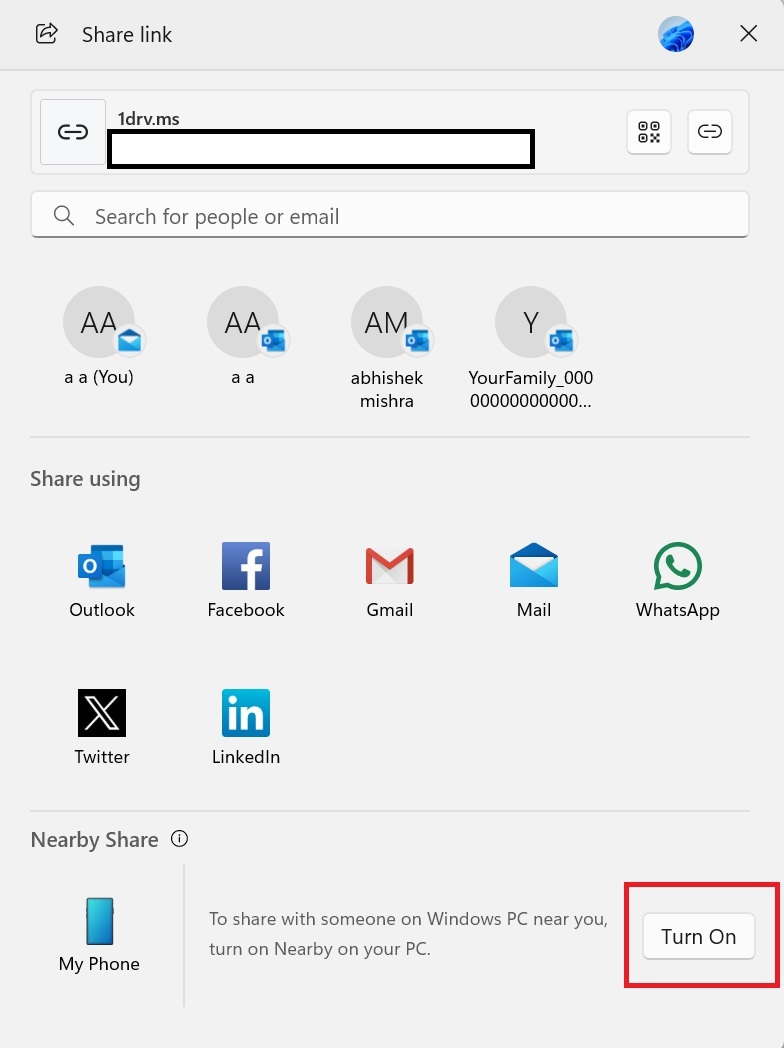Share using the Mail app
This screenshot has height=1048, width=784.
click(x=533, y=581)
